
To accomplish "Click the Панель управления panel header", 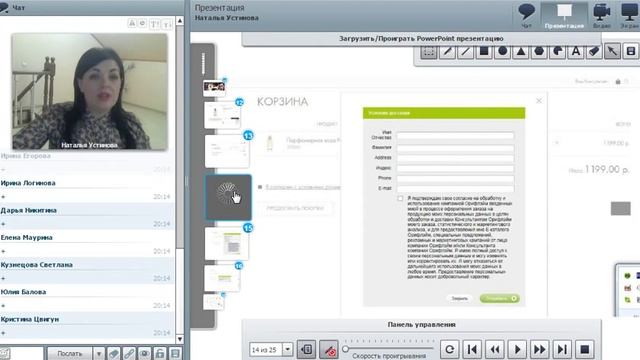I will click(421, 325).
